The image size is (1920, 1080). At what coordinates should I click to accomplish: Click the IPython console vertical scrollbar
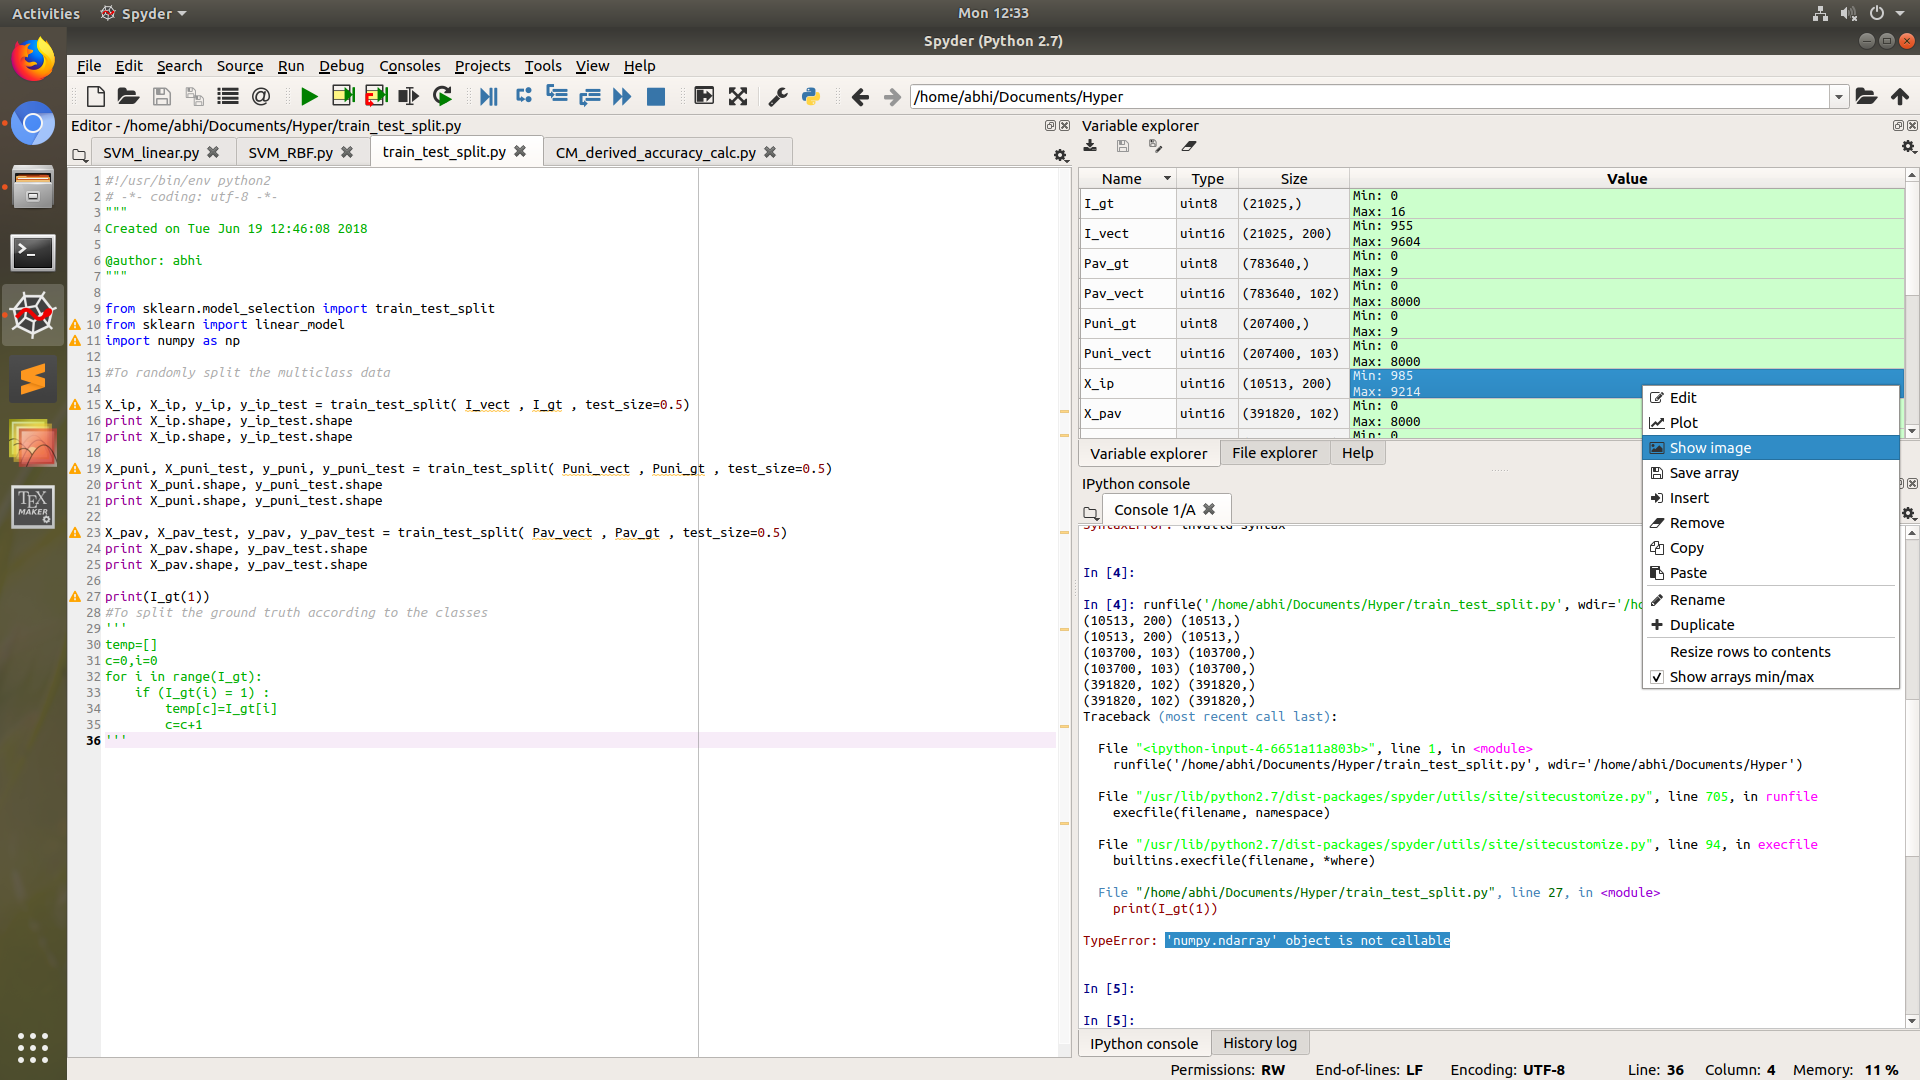1912,777
